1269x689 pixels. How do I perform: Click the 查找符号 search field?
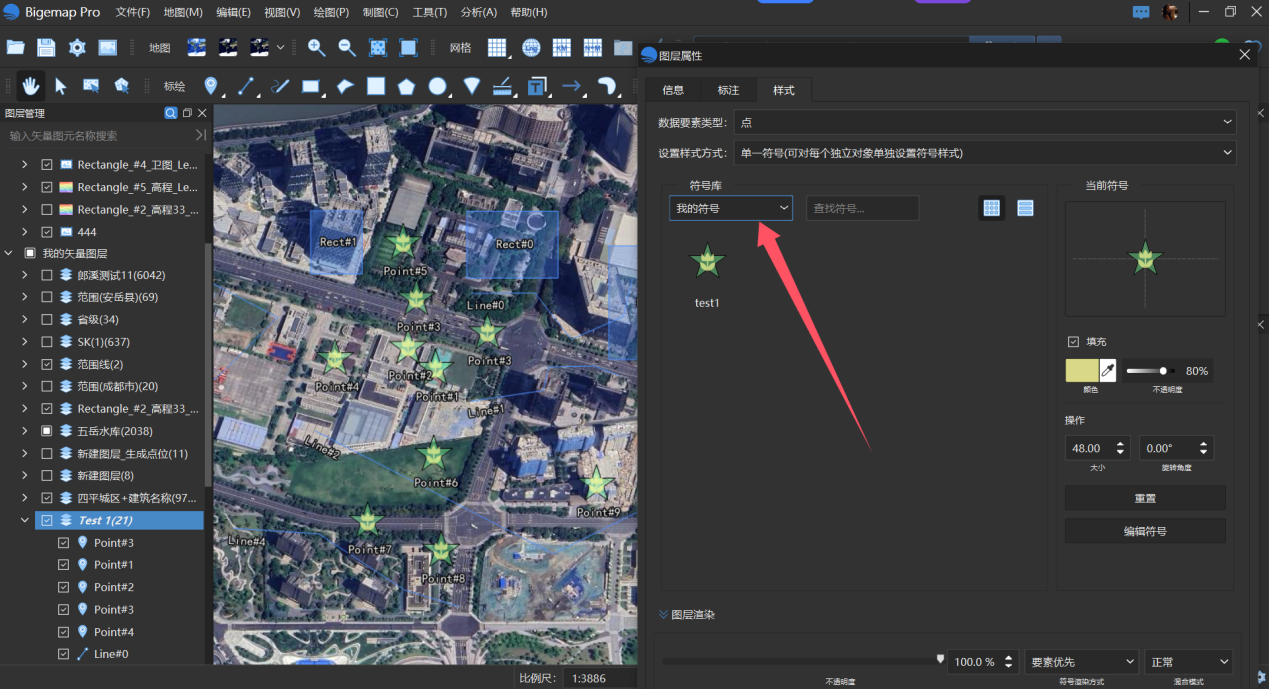[863, 208]
